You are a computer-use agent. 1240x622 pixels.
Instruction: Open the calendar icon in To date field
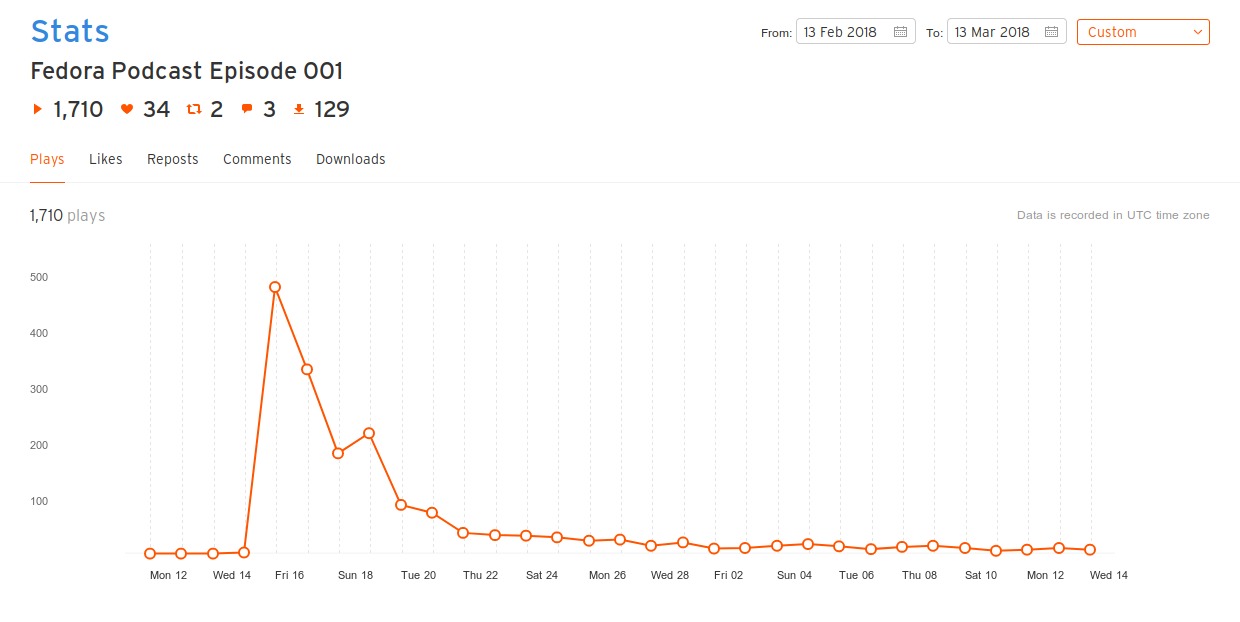click(1051, 32)
